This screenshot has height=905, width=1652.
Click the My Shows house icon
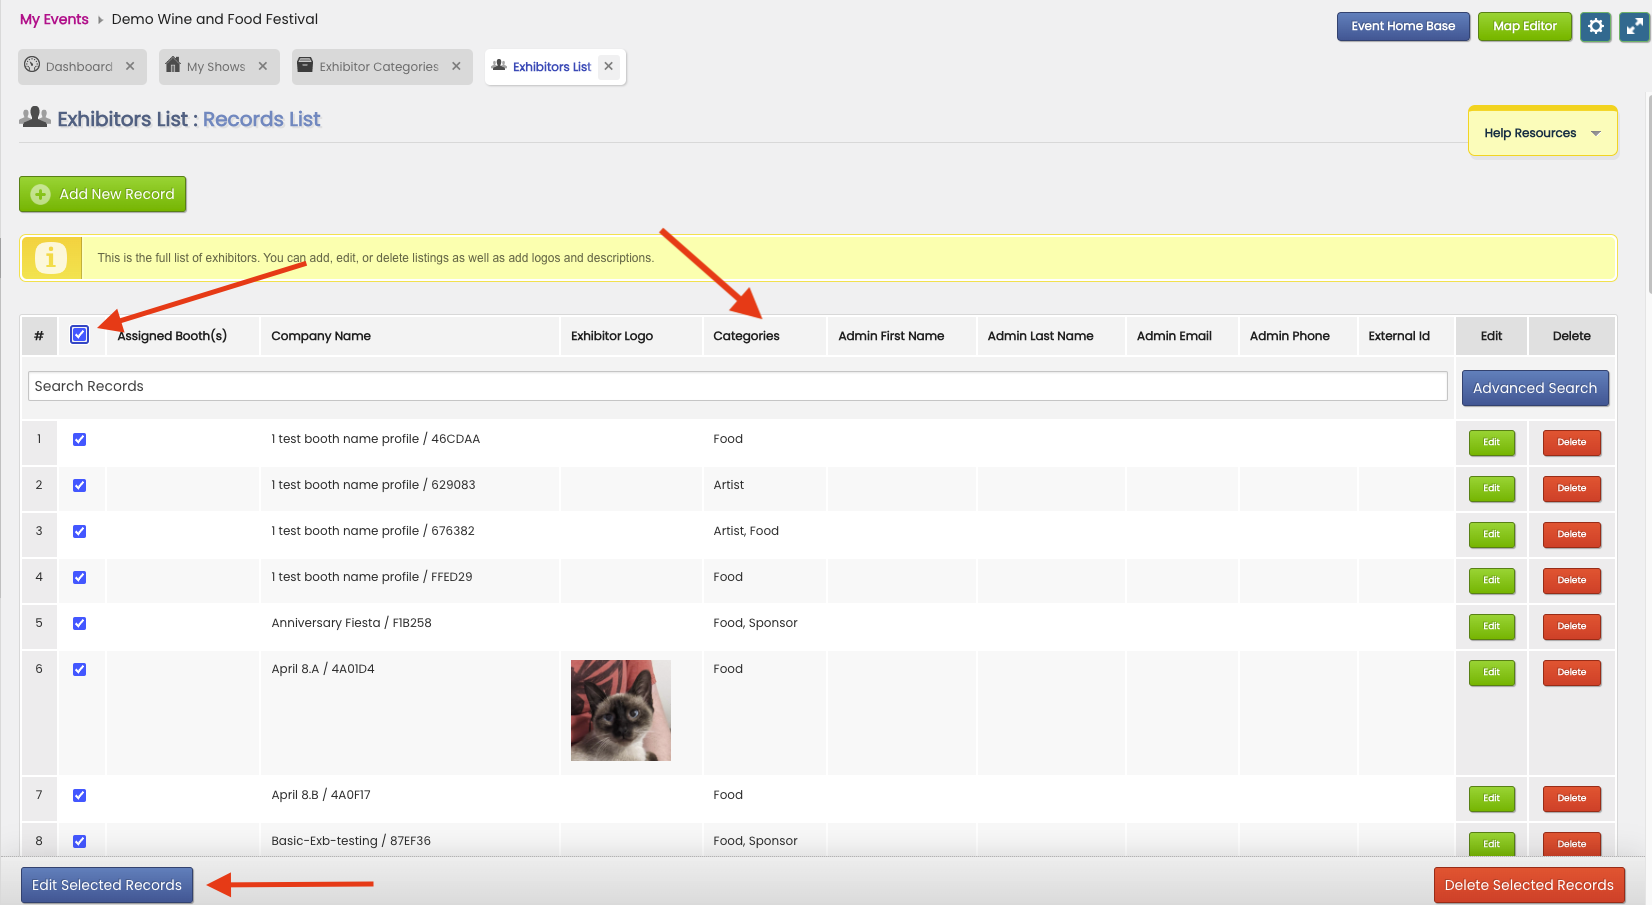click(x=173, y=65)
